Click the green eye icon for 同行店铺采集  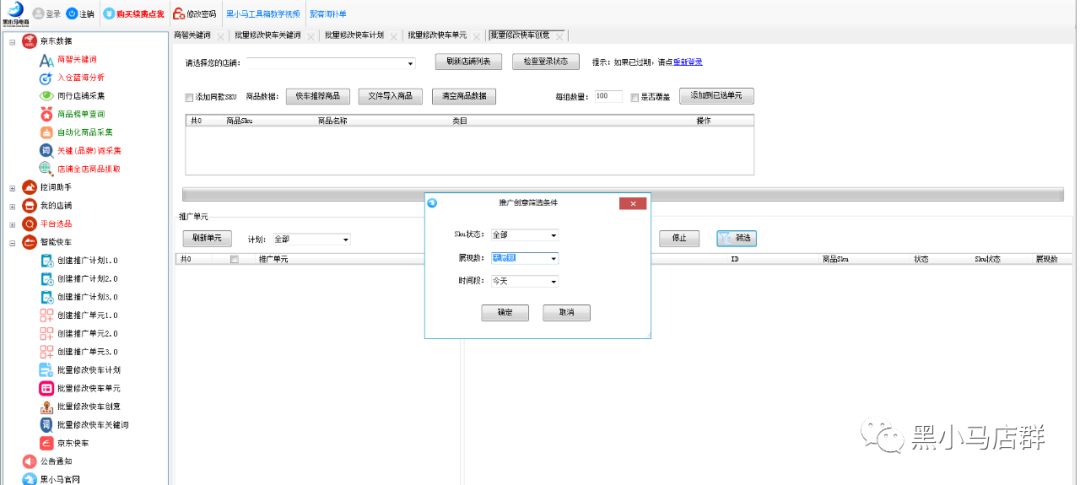tap(46, 96)
